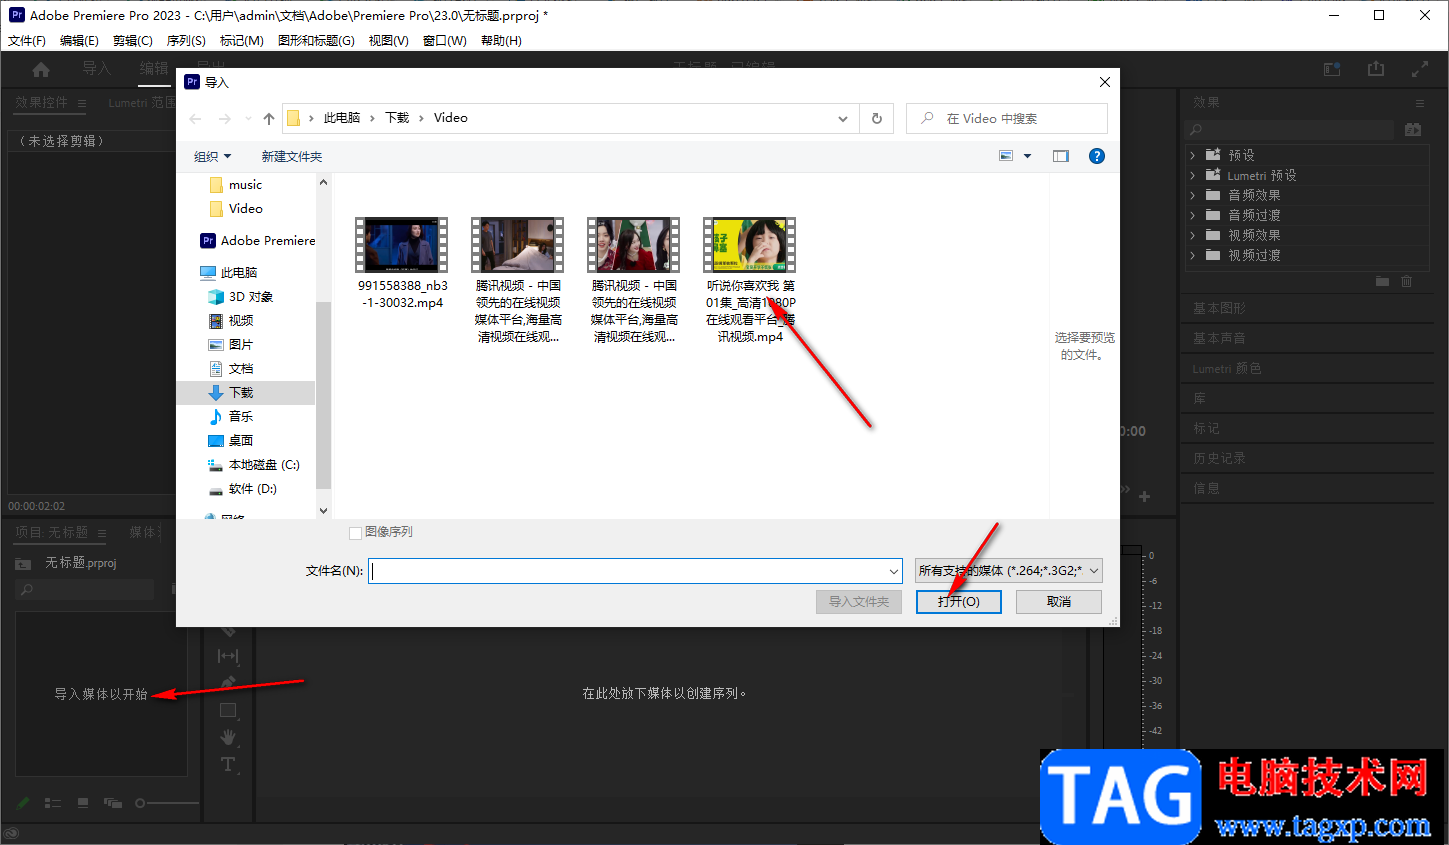Open the 标记(M) menu
Image resolution: width=1449 pixels, height=845 pixels.
pyautogui.click(x=242, y=41)
